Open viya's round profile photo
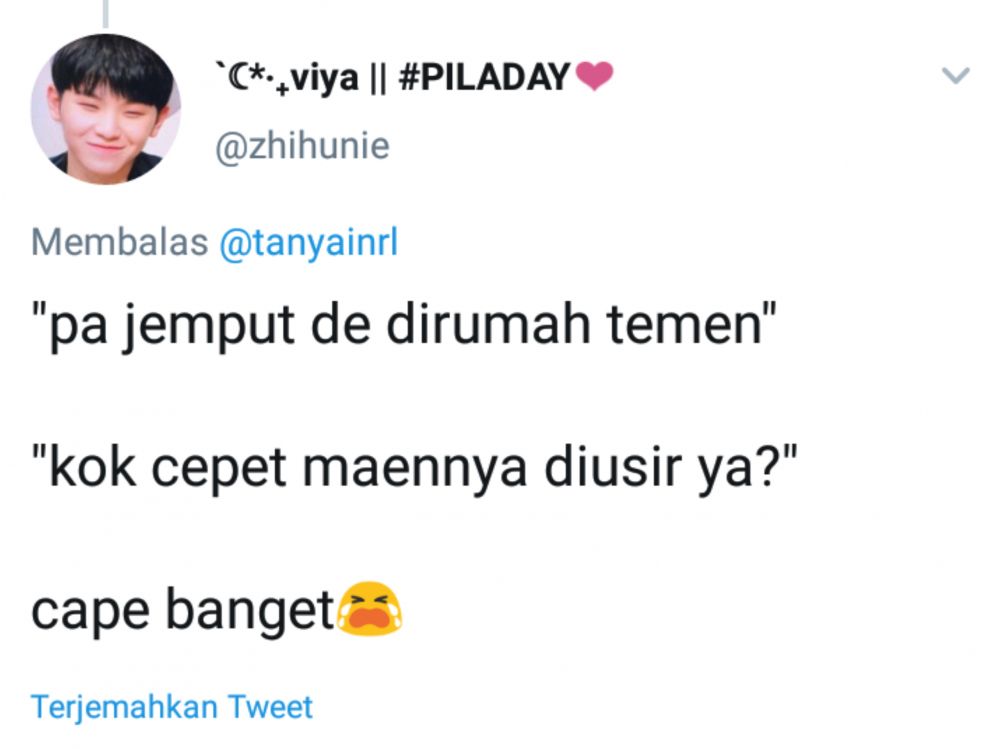 (x=106, y=109)
